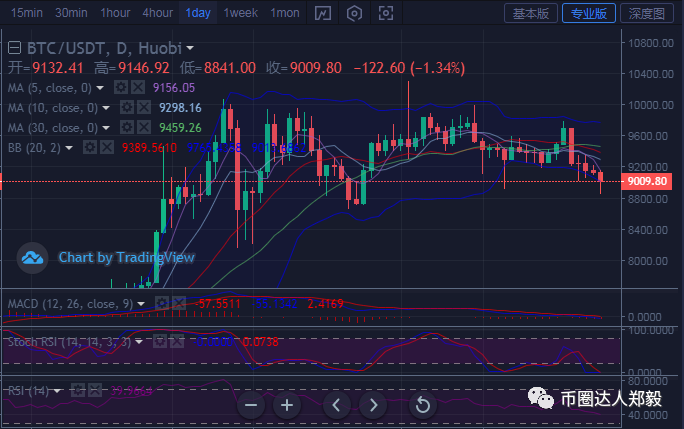Click the low price 8841.00
684x429 pixels.
[x=229, y=68]
